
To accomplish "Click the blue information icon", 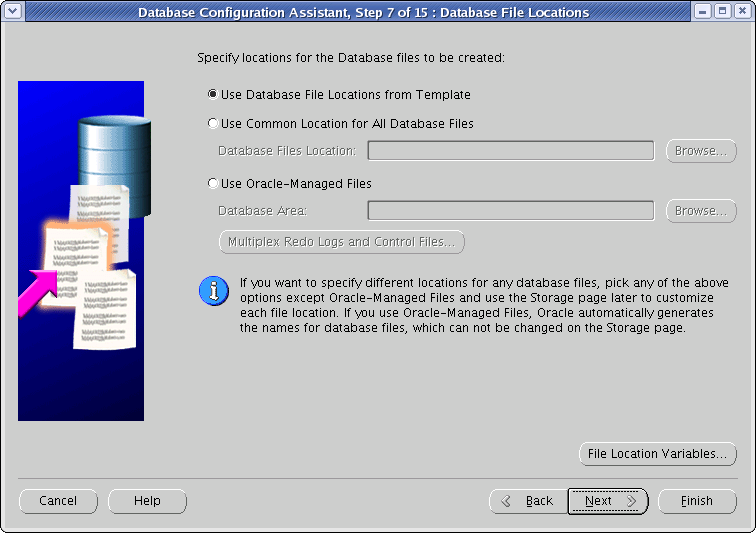I will [214, 291].
